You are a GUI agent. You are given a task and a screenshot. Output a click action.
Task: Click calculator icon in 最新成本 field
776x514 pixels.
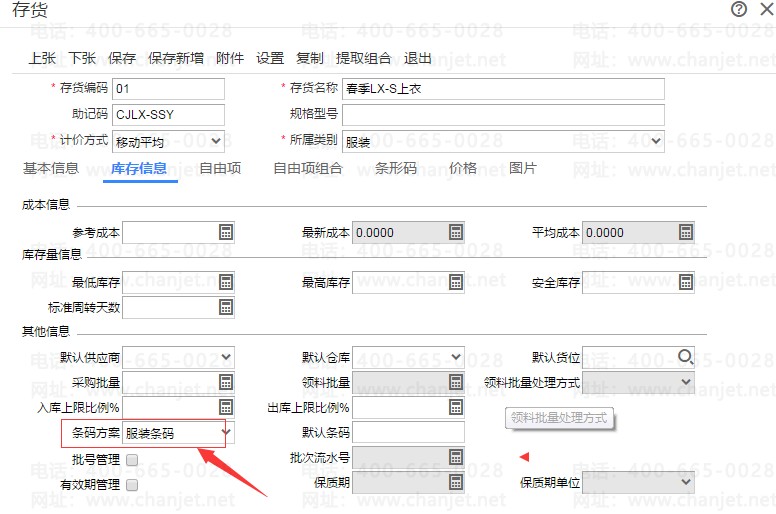pos(456,232)
